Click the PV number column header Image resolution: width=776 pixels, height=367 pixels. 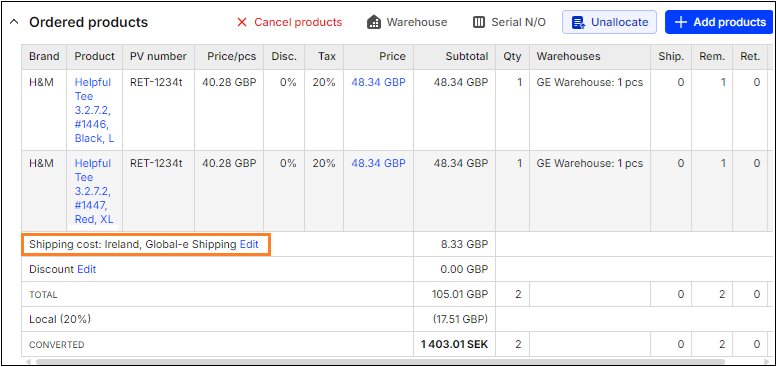[x=158, y=56]
